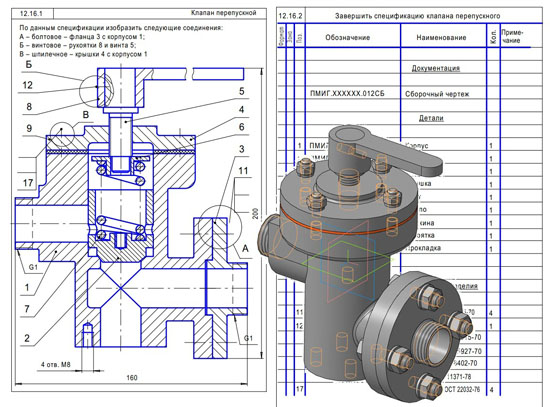Screen dimensions: 550x407
Task: Click the 'Документация' section heading
Action: click(x=436, y=68)
